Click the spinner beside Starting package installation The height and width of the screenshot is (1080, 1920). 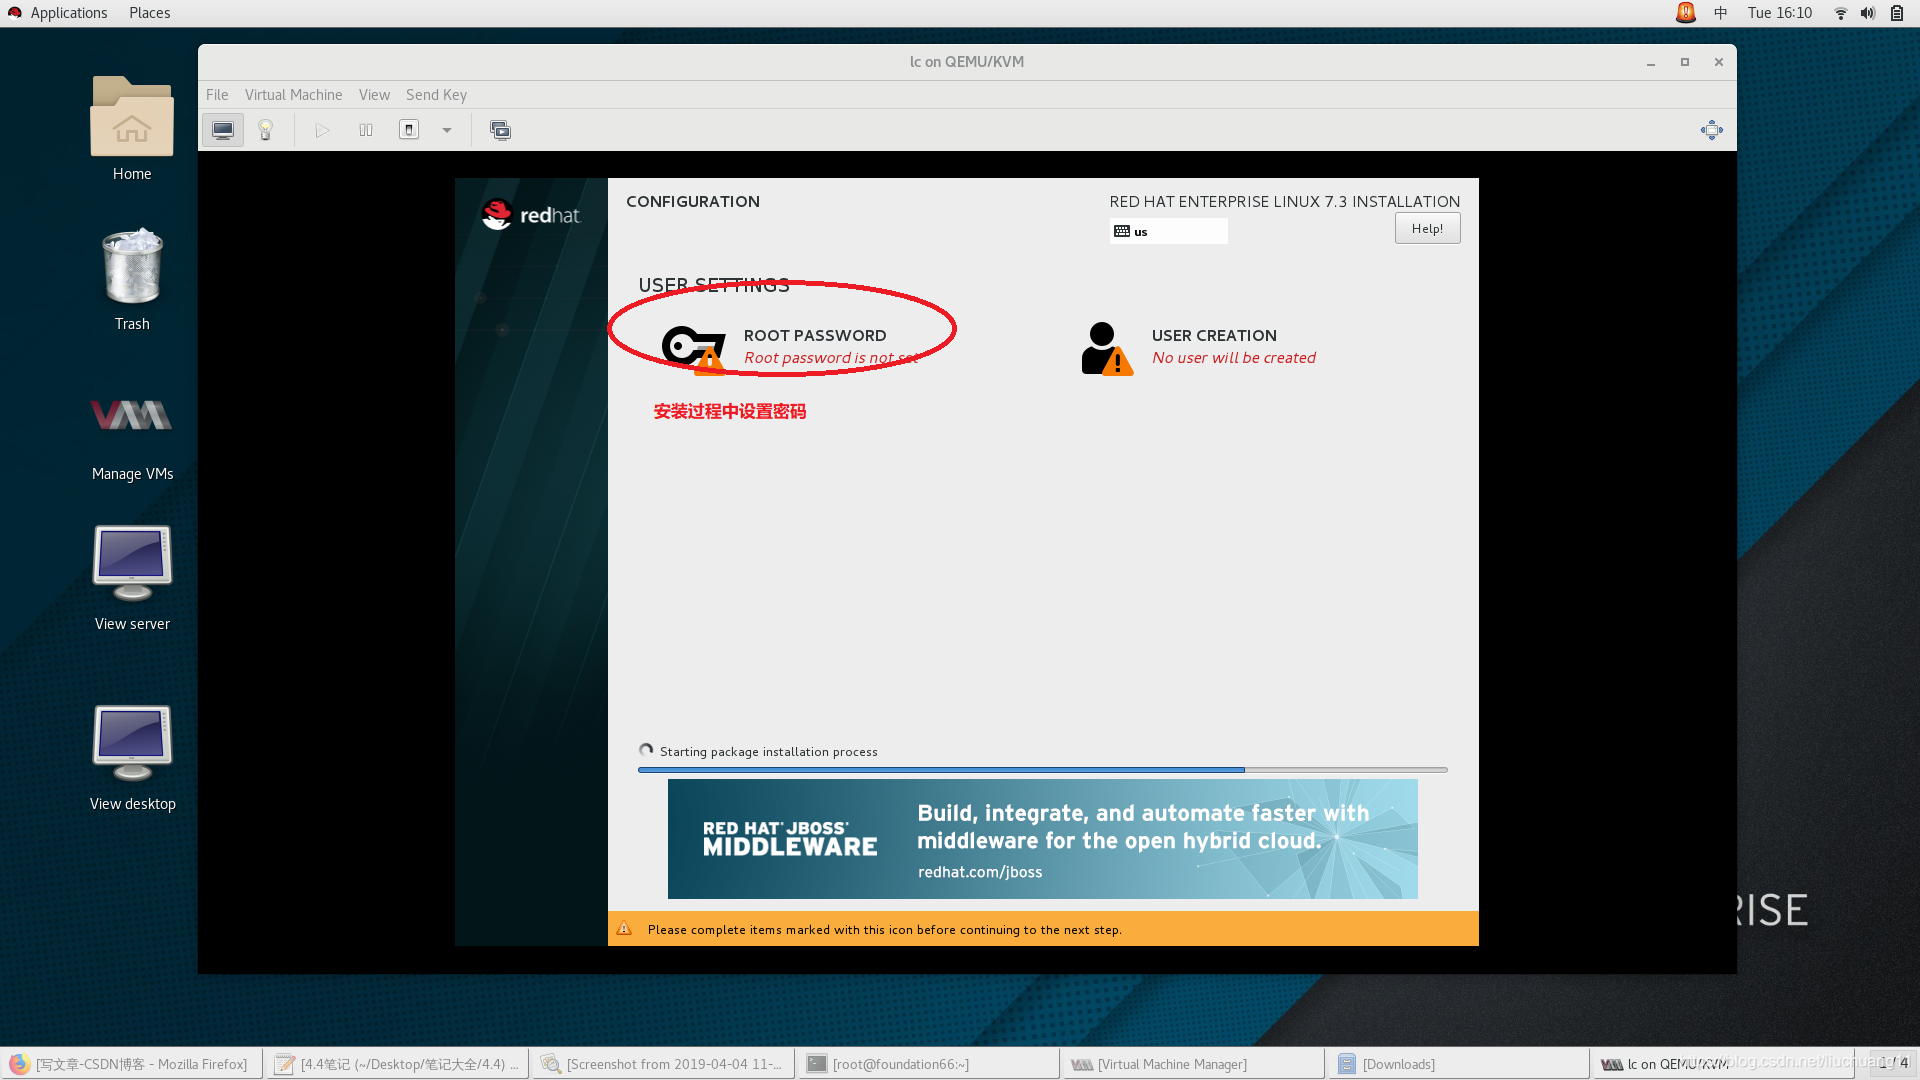[x=646, y=750]
